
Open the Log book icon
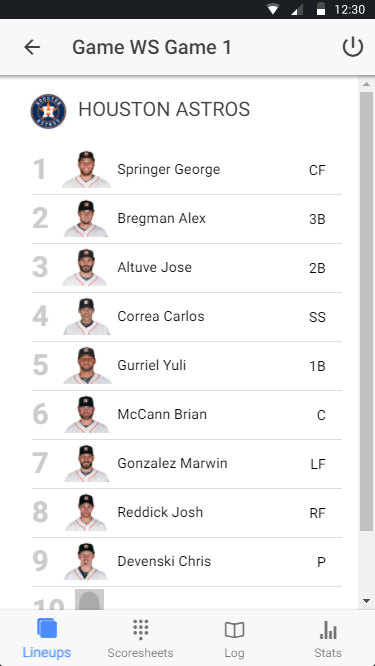[x=234, y=630]
